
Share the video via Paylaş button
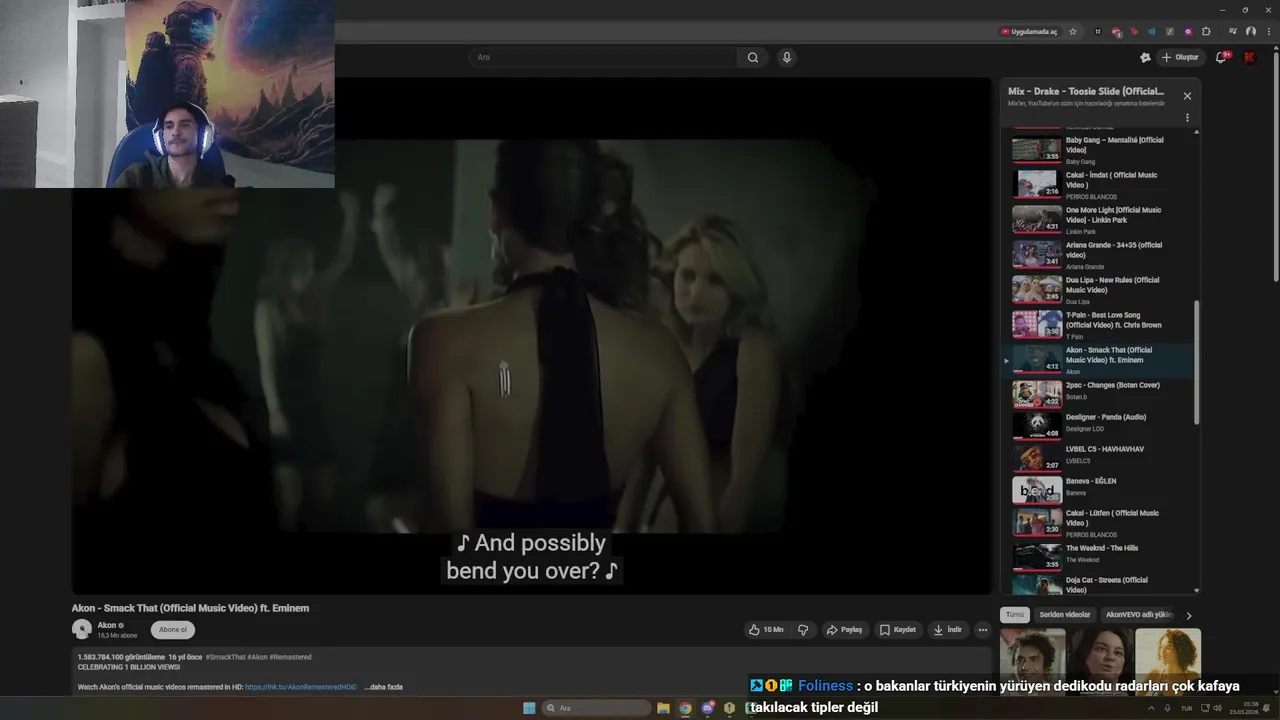tap(844, 630)
